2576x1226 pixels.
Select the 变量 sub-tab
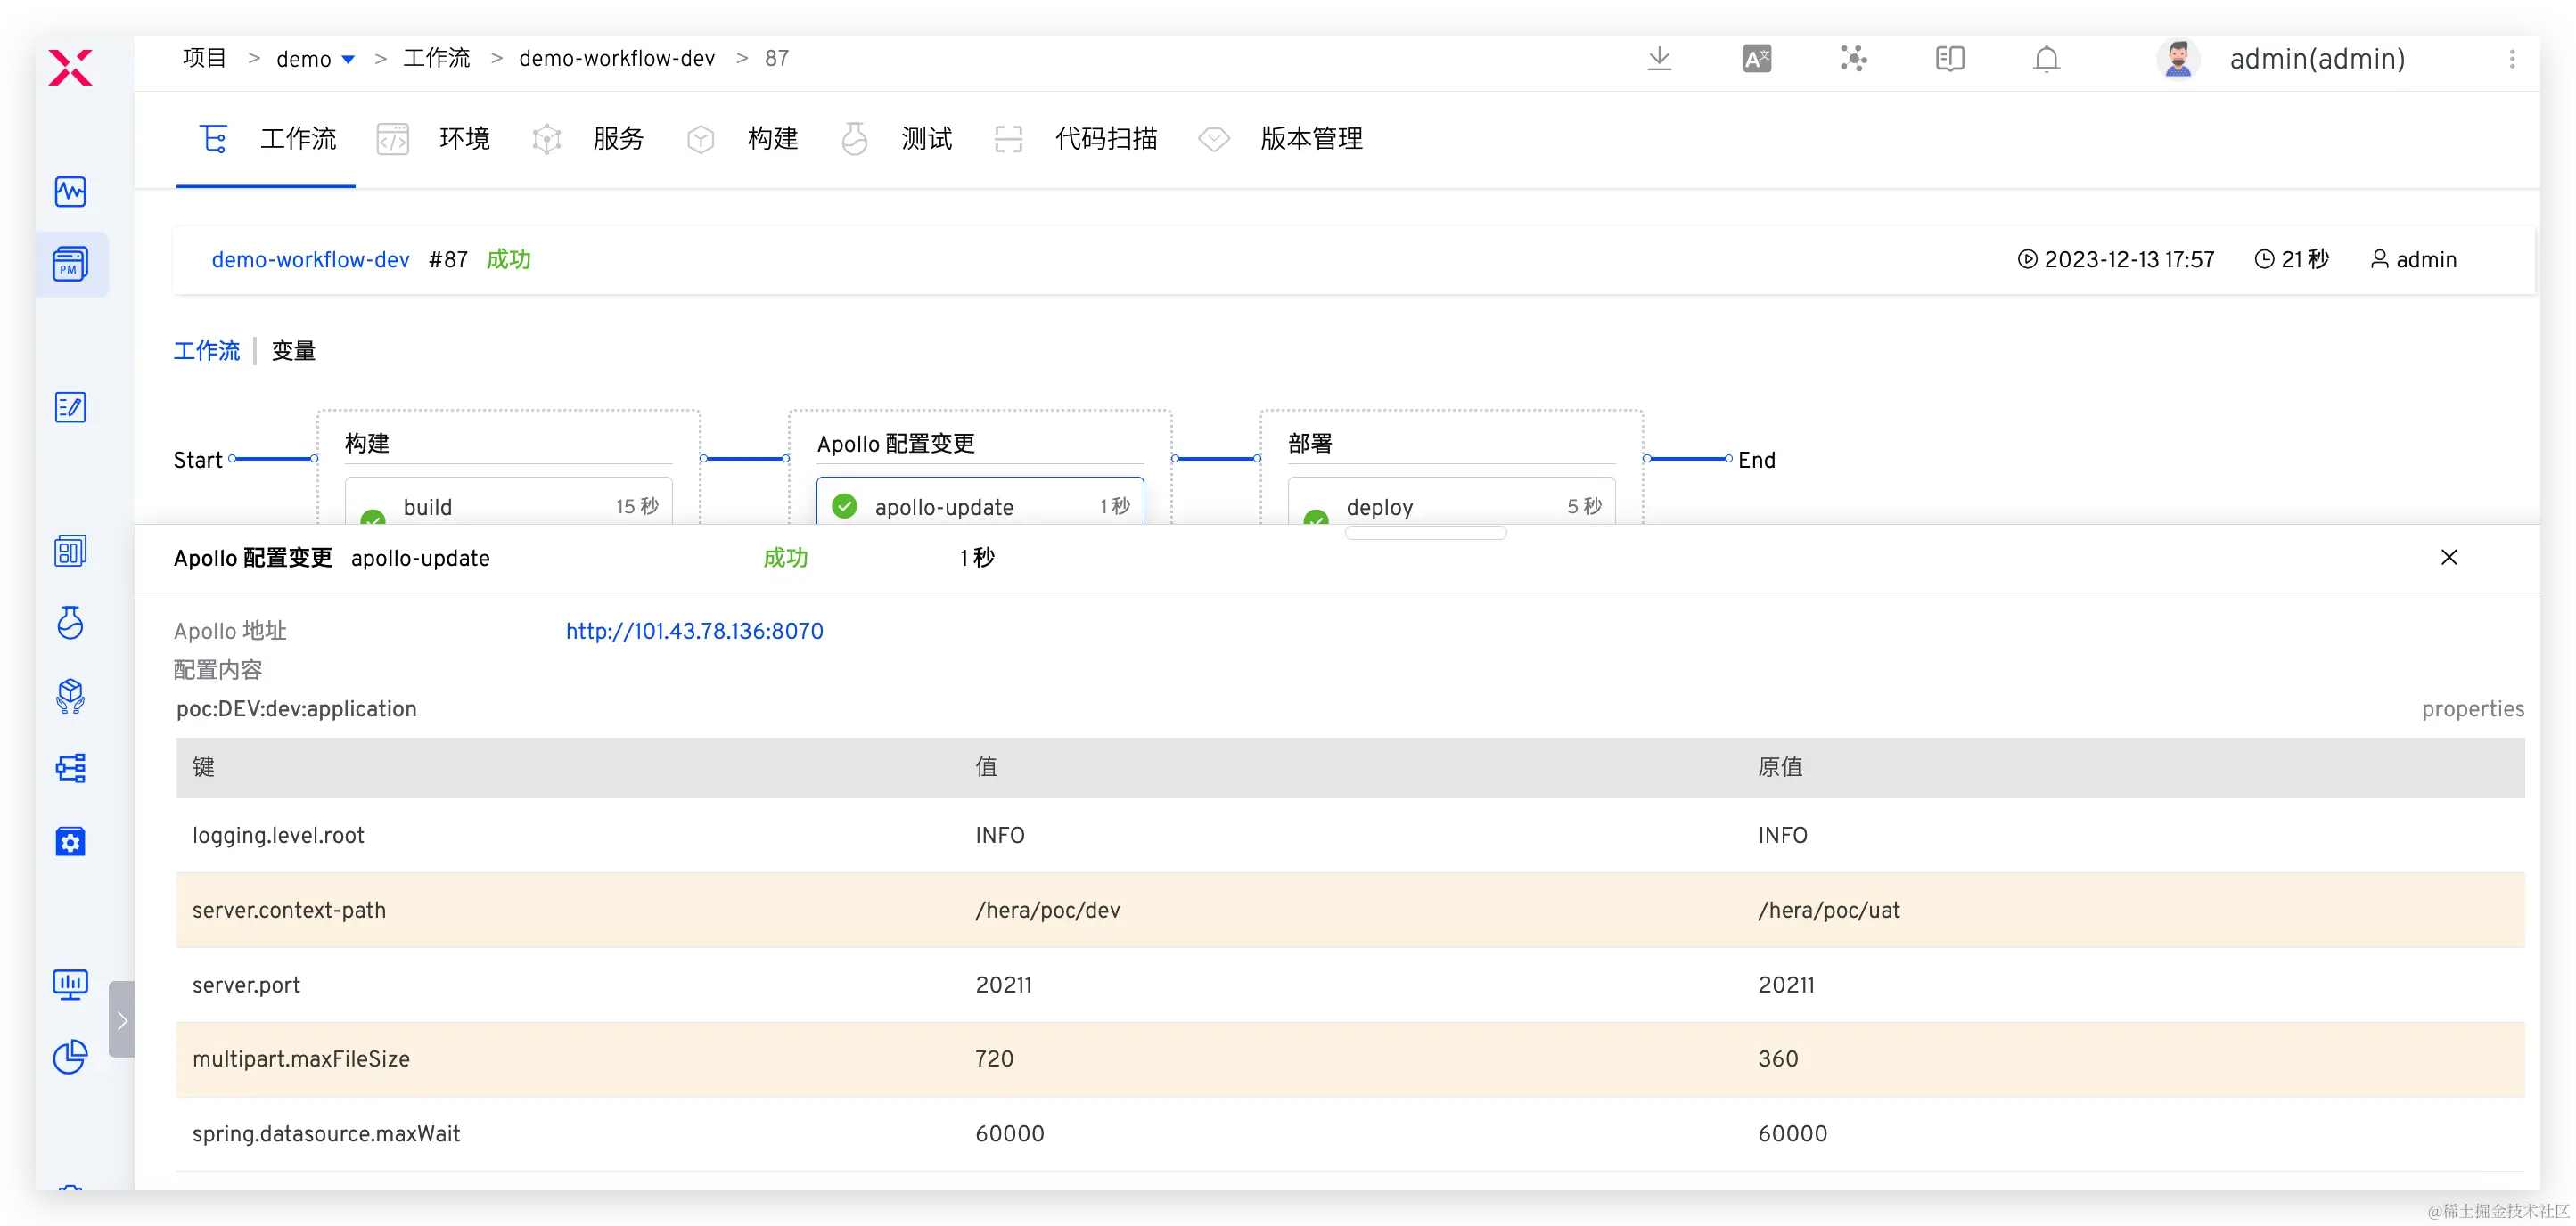click(x=293, y=351)
